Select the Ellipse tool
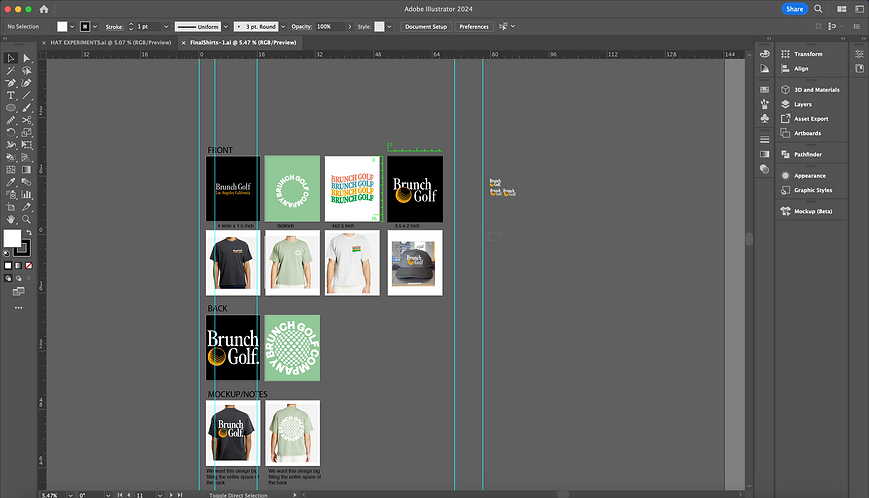The image size is (869, 498). click(x=11, y=107)
